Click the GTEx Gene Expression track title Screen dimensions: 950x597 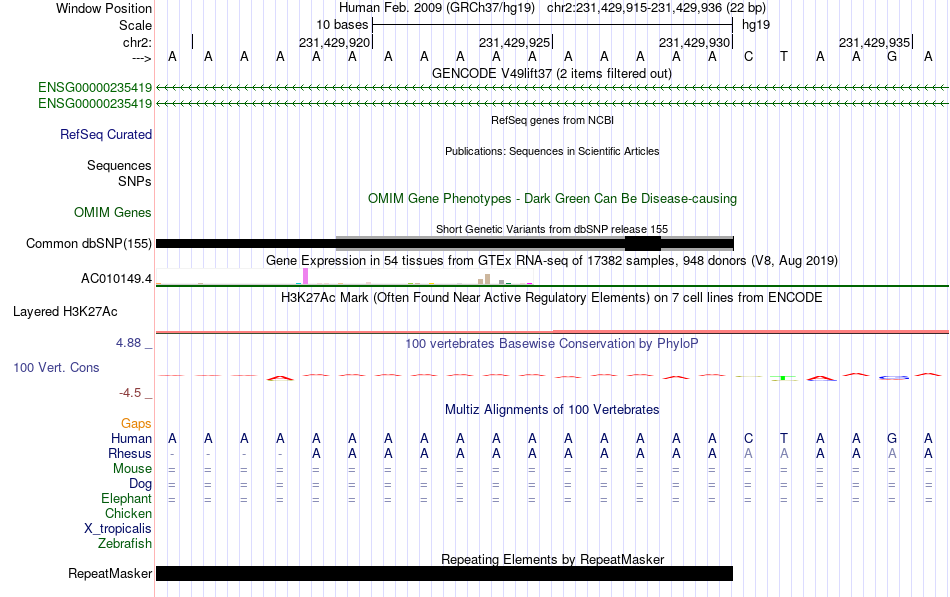click(552, 261)
